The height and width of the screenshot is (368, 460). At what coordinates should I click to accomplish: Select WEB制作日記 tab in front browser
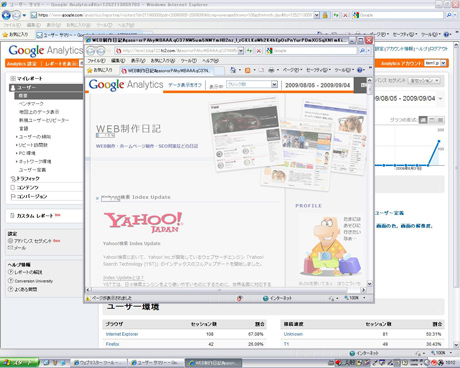click(166, 71)
